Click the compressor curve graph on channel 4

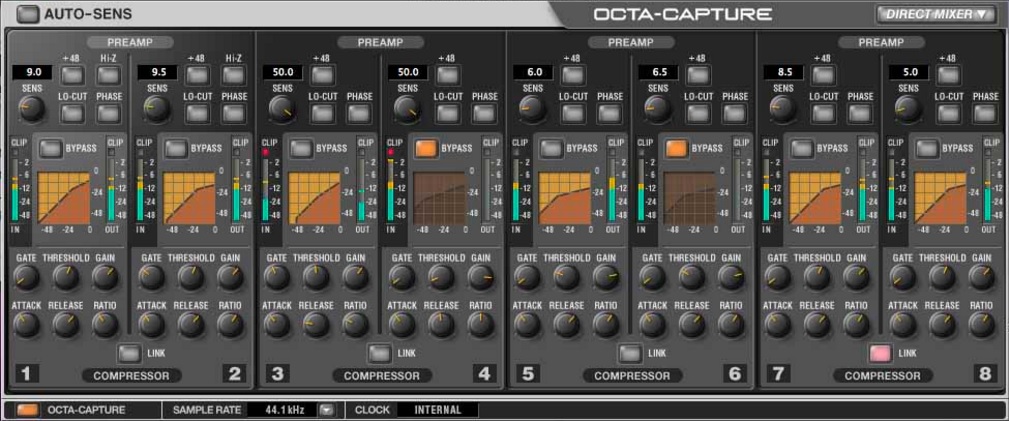(x=440, y=198)
